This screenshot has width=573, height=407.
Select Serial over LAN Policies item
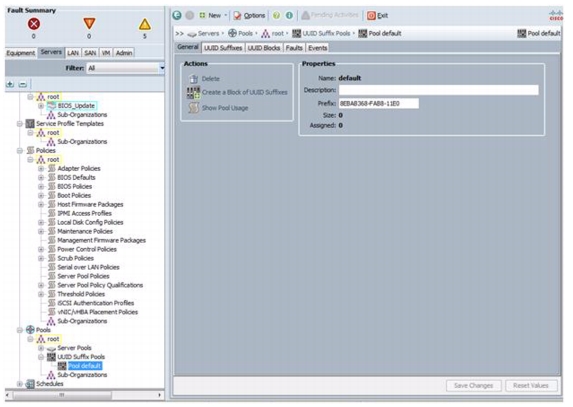(x=88, y=267)
